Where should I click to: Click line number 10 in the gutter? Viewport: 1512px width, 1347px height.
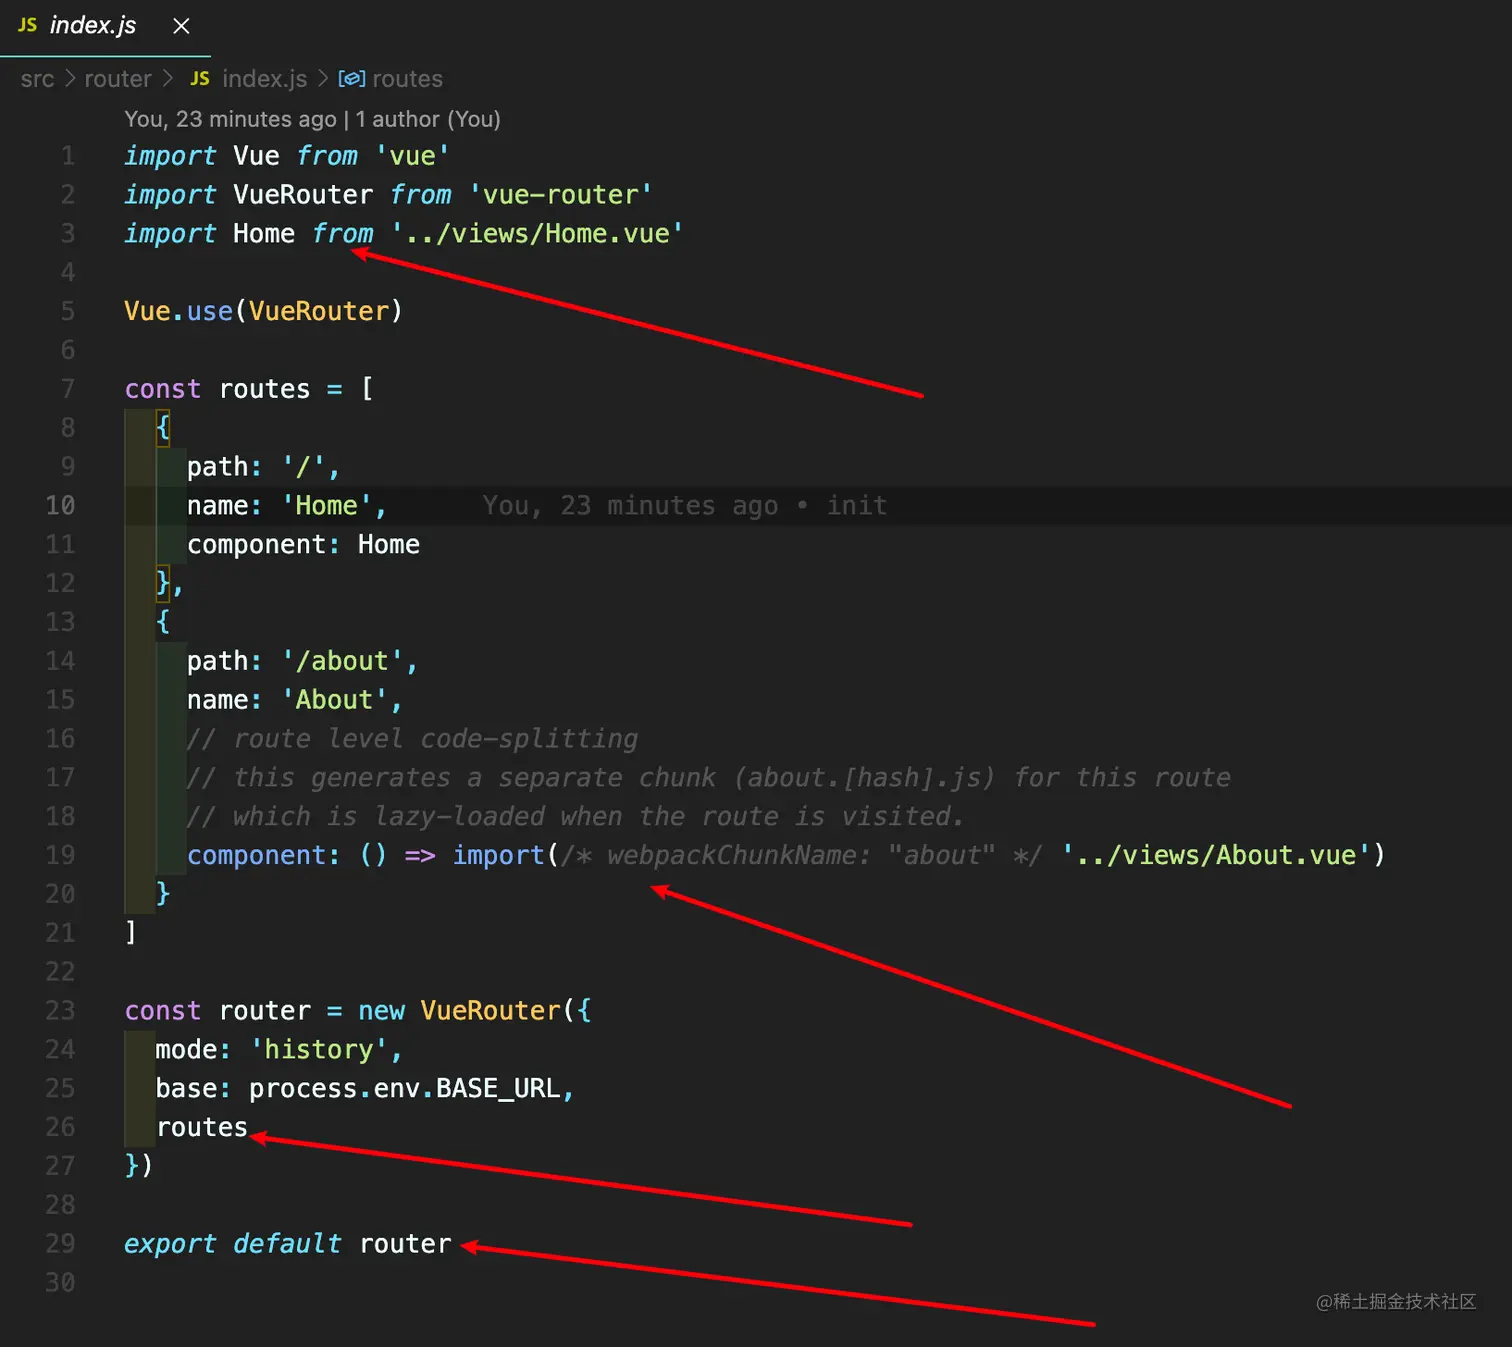(60, 506)
